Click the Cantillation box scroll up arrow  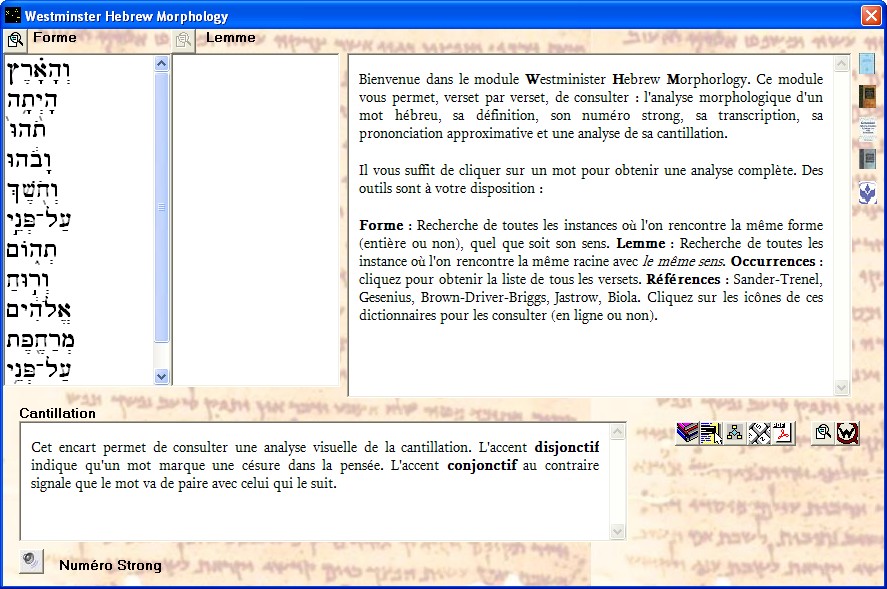618,432
